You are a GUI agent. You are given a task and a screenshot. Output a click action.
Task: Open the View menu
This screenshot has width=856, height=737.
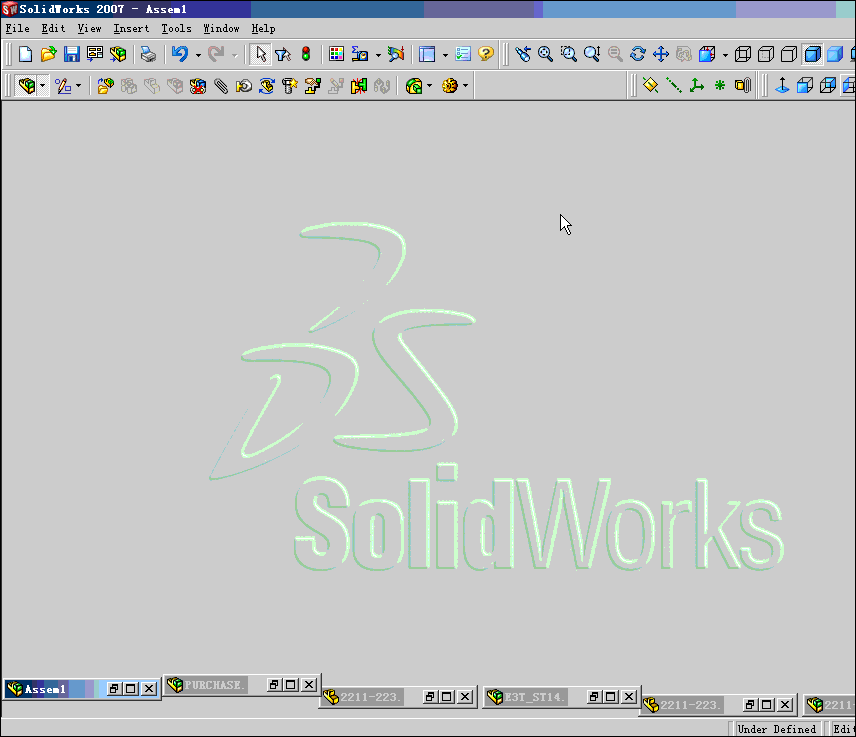pyautogui.click(x=89, y=29)
